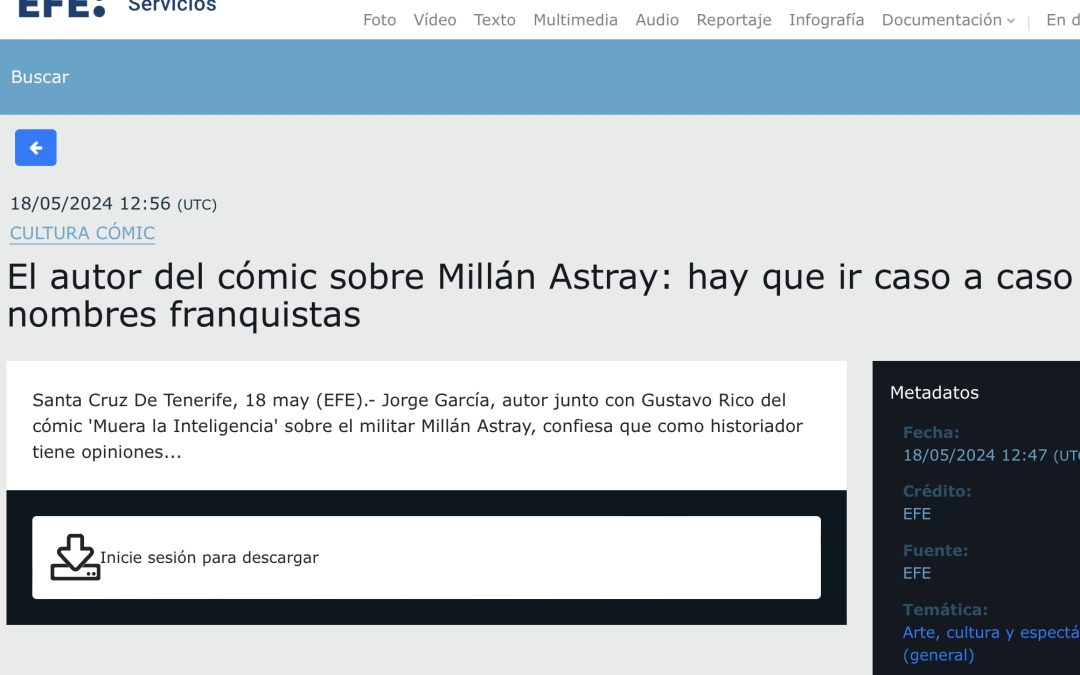Open the 'Arte, cultura y espectá...' topic link
Screen dimensions: 1080x675
(991, 643)
